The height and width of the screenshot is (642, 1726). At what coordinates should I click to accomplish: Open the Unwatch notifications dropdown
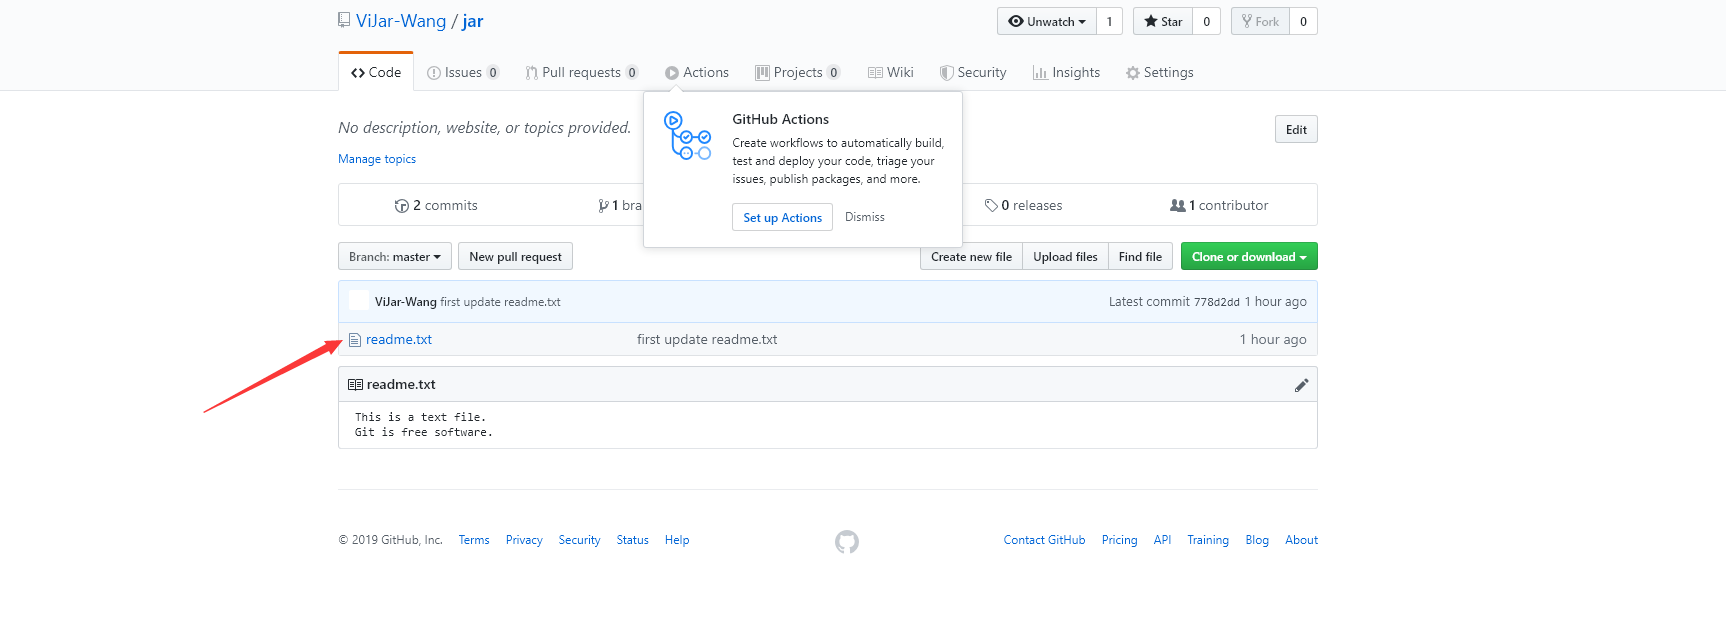(1046, 21)
